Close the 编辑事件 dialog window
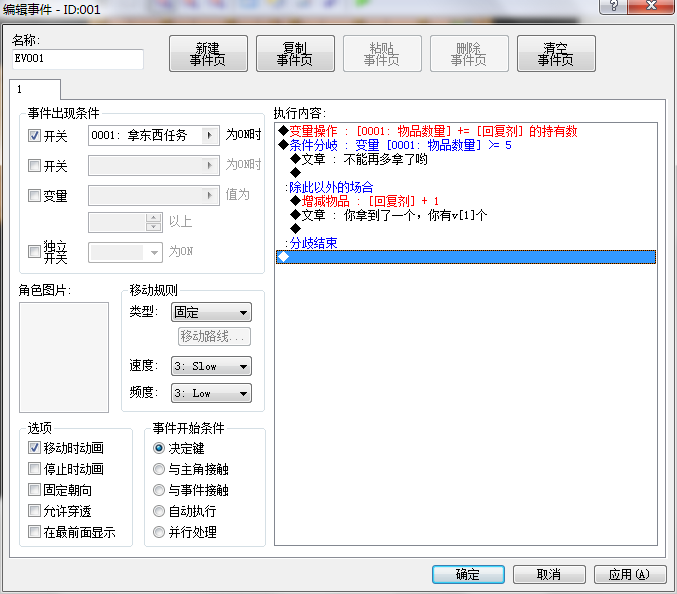Screen dimensions: 677x594 point(651,6)
